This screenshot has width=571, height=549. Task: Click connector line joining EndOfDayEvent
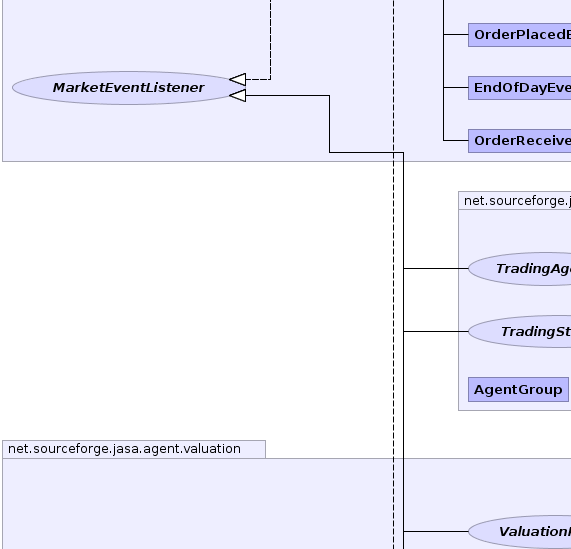pos(456,87)
